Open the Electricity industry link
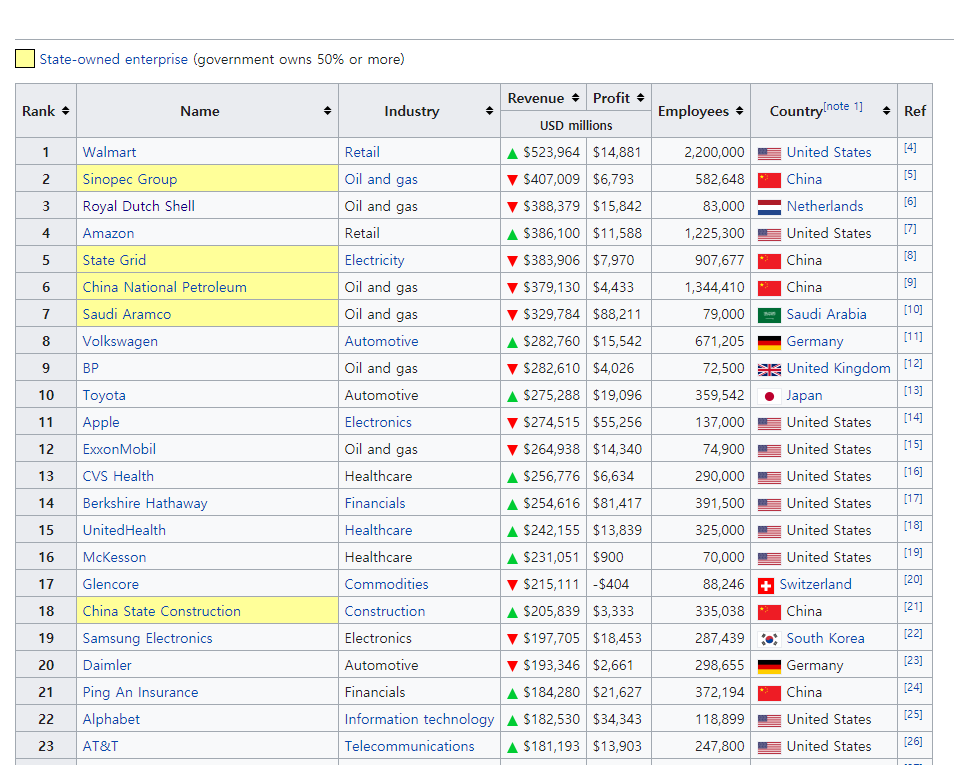This screenshot has width=954, height=765. pos(374,260)
